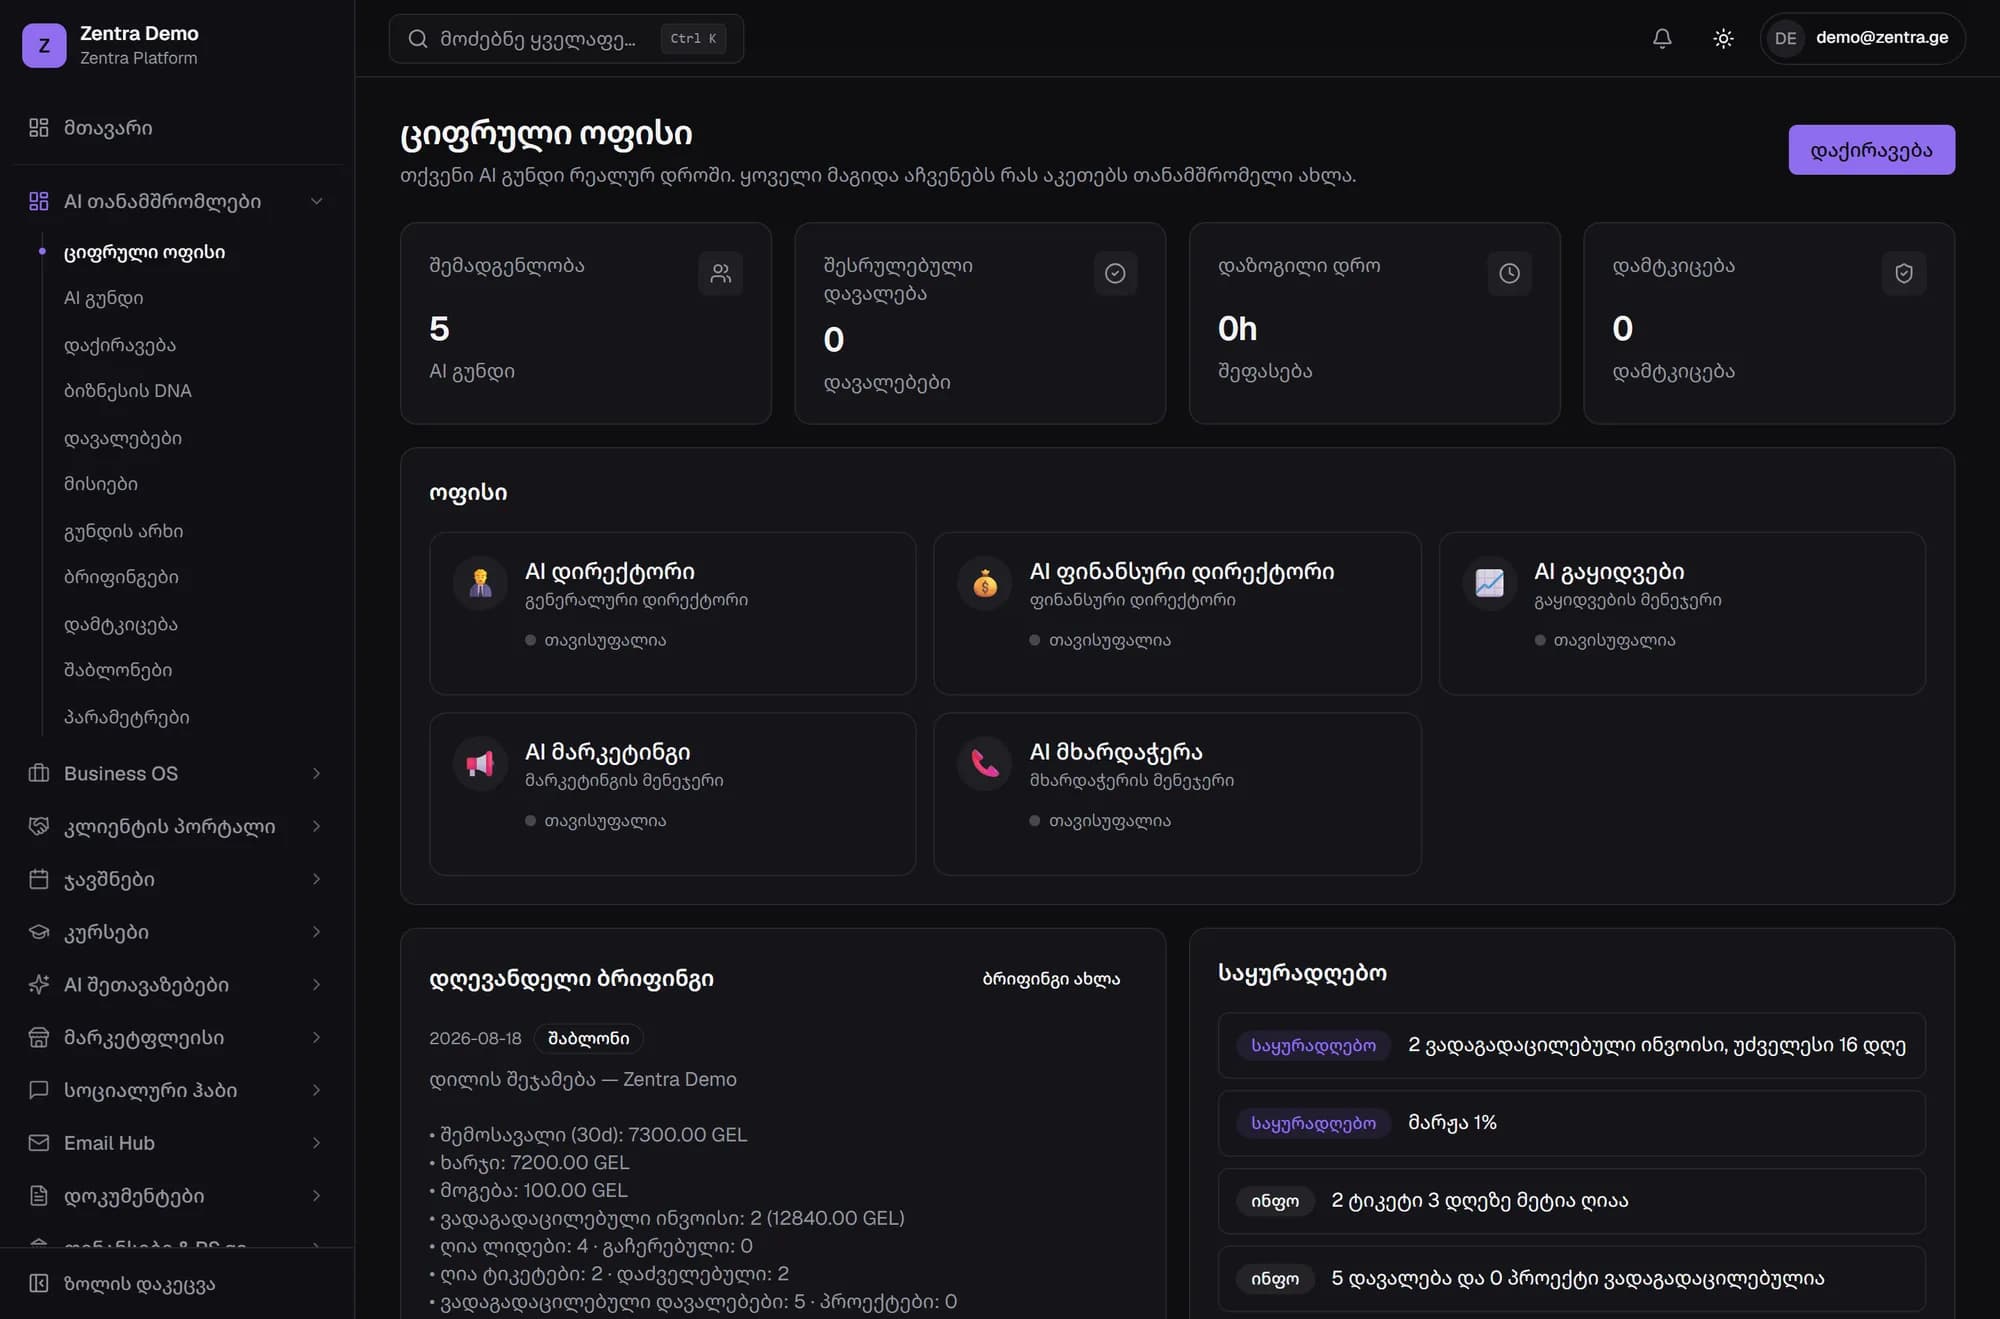The width and height of the screenshot is (2000, 1319).
Task: Collapse the AI თანამშრომლები section chevron
Action: (x=317, y=201)
